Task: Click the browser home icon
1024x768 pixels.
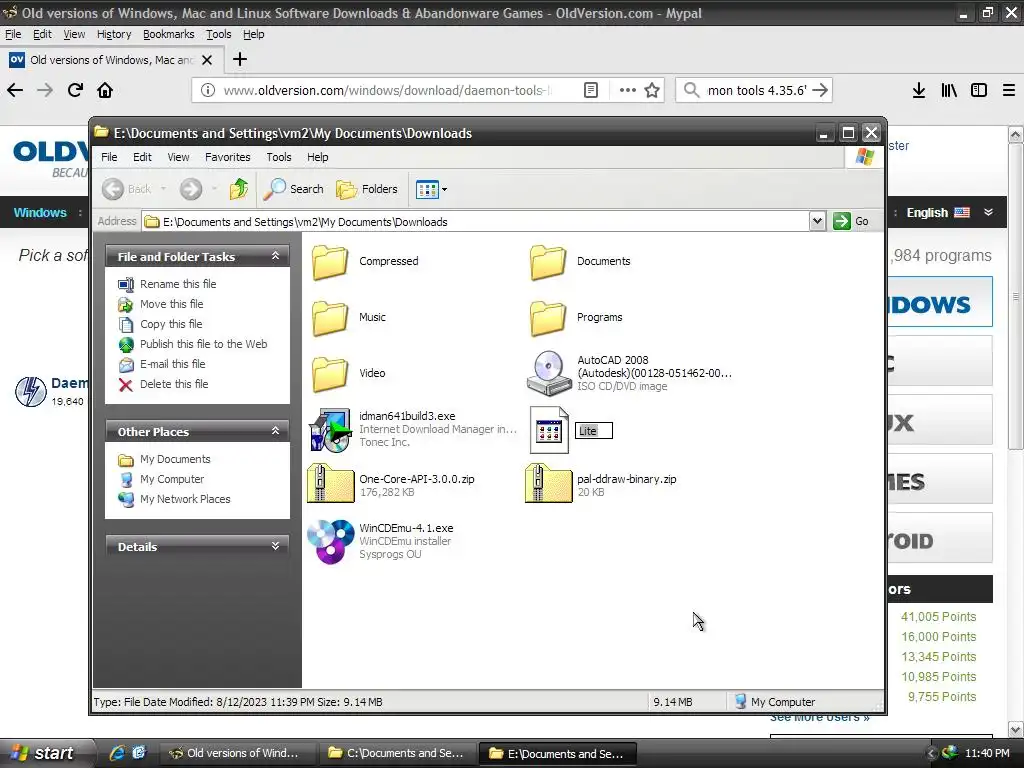Action: tap(105, 90)
